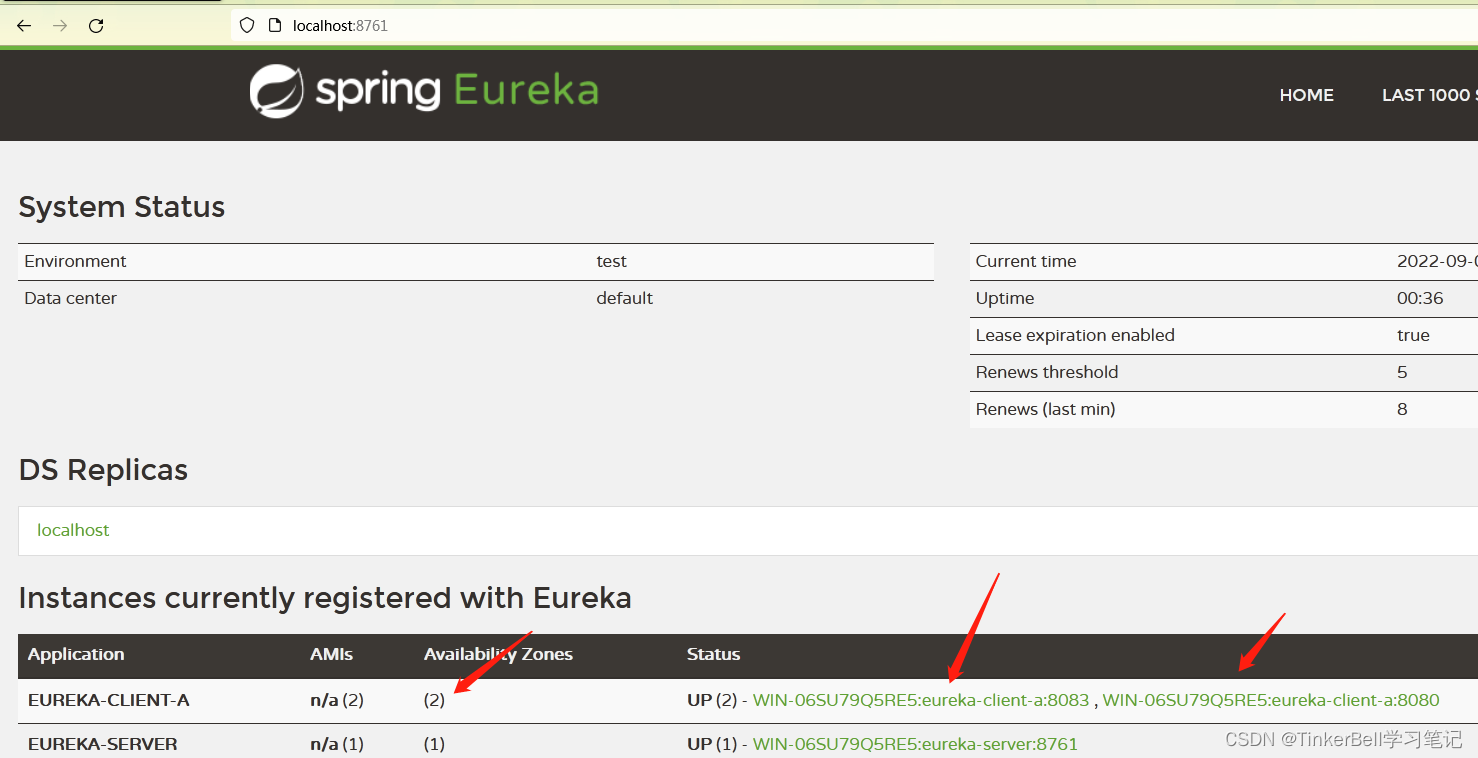This screenshot has height=758, width=1478.
Task: Select the Uptime label
Action: point(1005,298)
